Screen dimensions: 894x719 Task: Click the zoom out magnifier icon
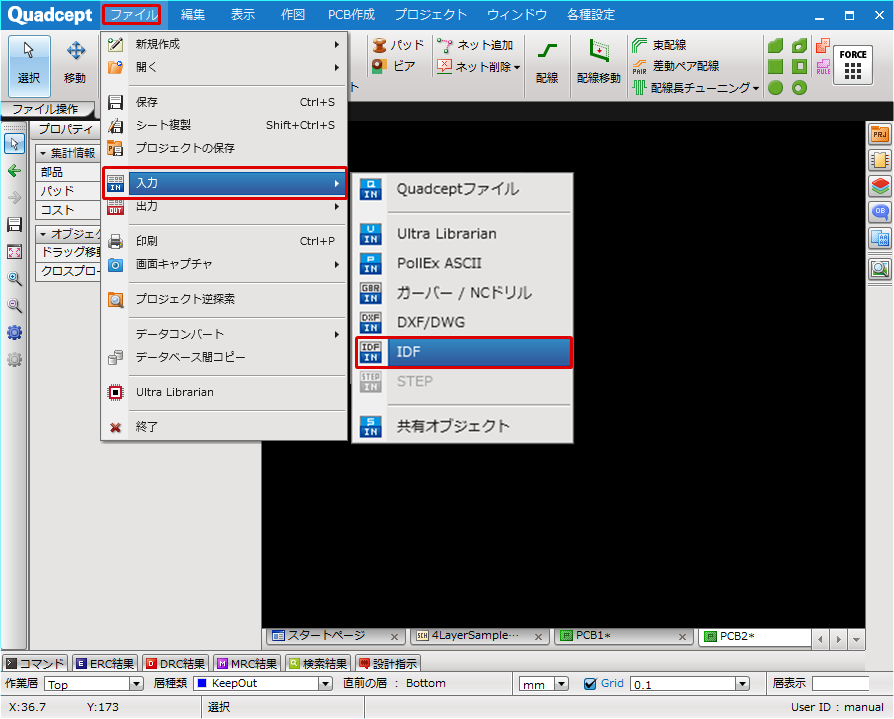(x=14, y=305)
